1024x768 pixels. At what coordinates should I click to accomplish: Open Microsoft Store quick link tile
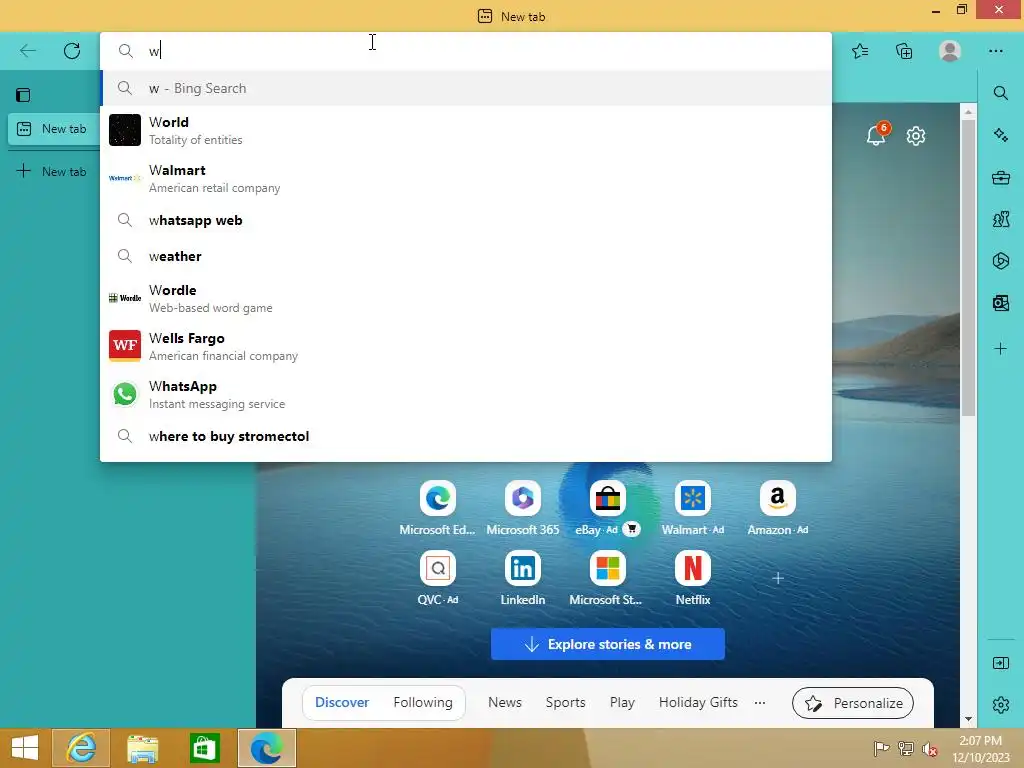(607, 578)
